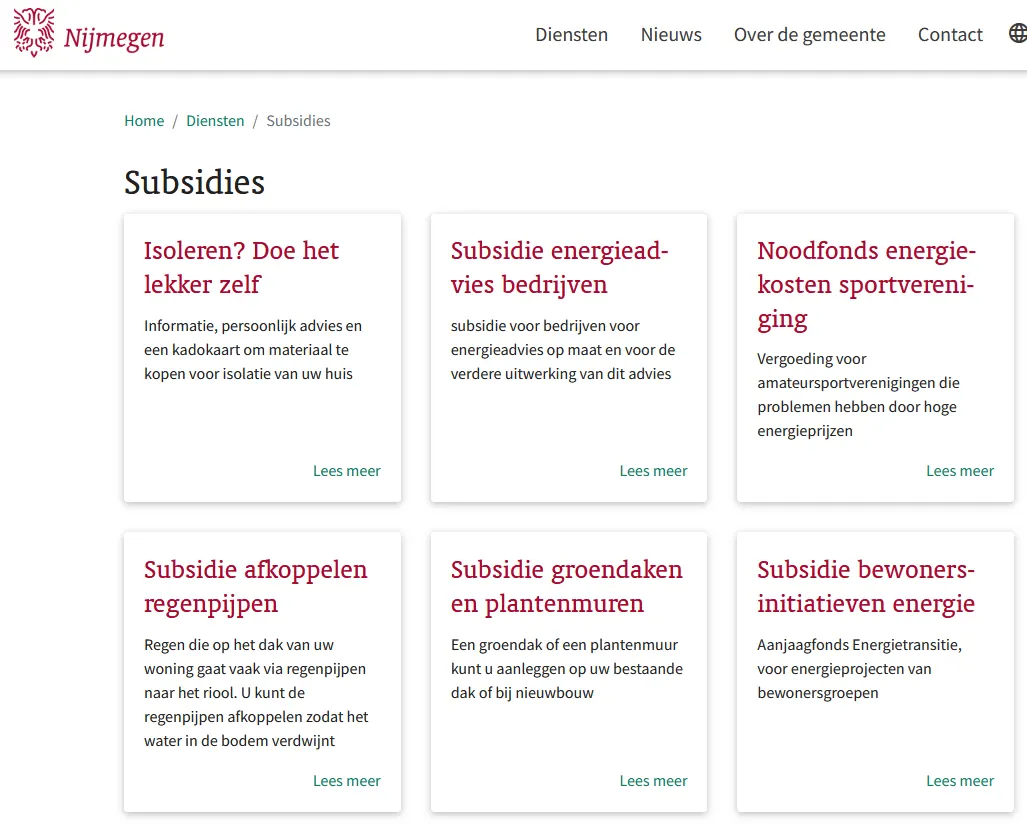
Task: Go to Nieuws in the top navigation
Action: pos(671,35)
